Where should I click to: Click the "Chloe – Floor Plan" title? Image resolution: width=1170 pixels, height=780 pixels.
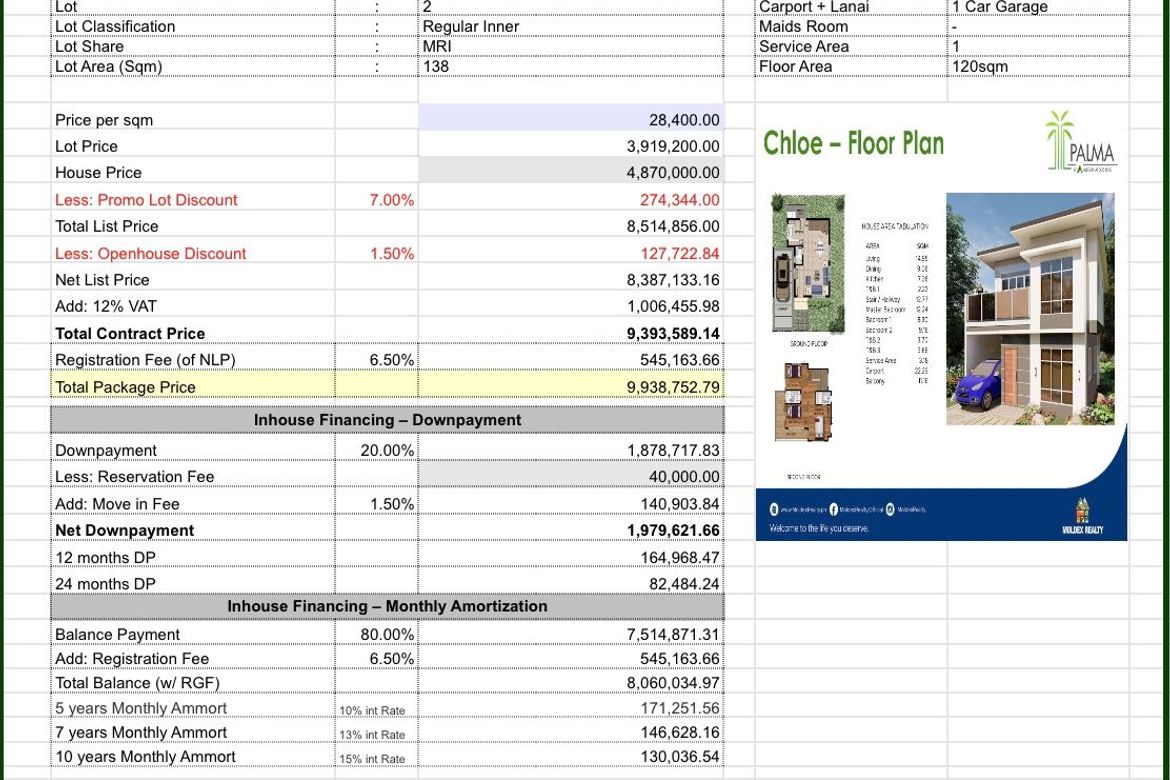click(853, 143)
